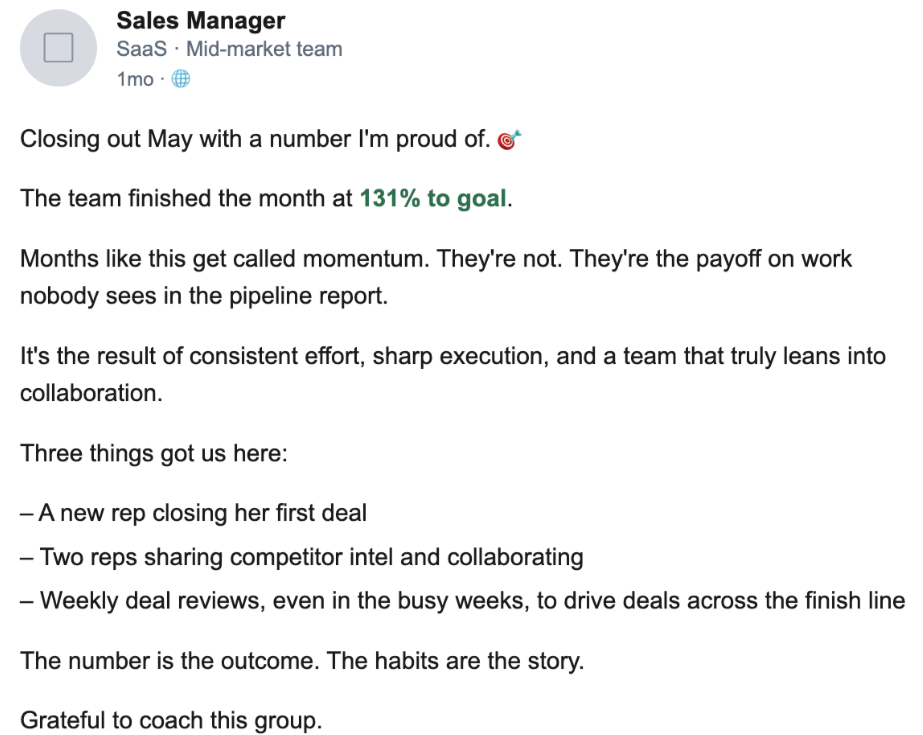The image size is (923, 735).
Task: Click the square icon inside the avatar
Action: pyautogui.click(x=58, y=48)
